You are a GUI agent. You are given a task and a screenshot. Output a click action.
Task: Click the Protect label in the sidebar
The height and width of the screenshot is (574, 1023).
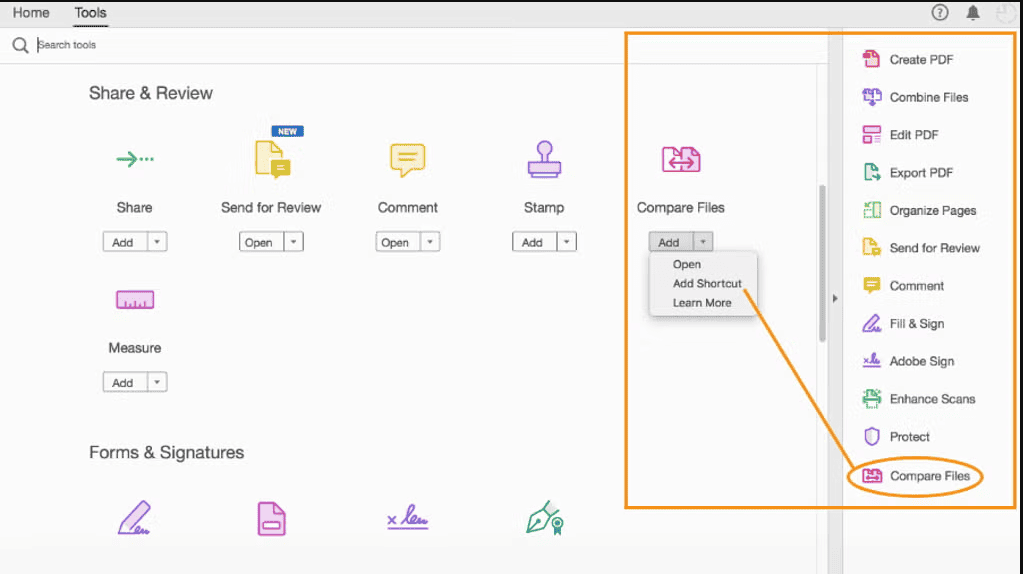click(909, 437)
